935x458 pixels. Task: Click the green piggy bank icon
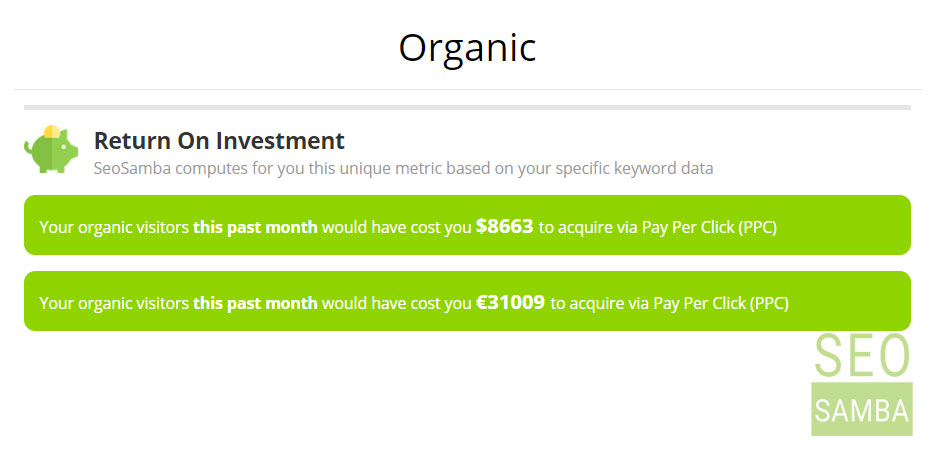pos(51,150)
